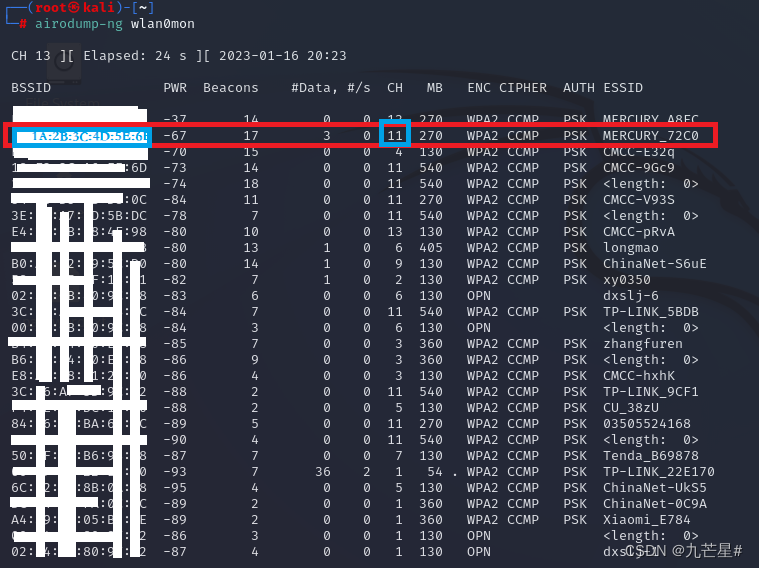This screenshot has width=759, height=568.
Task: Click the ESSID column header
Action: (623, 88)
